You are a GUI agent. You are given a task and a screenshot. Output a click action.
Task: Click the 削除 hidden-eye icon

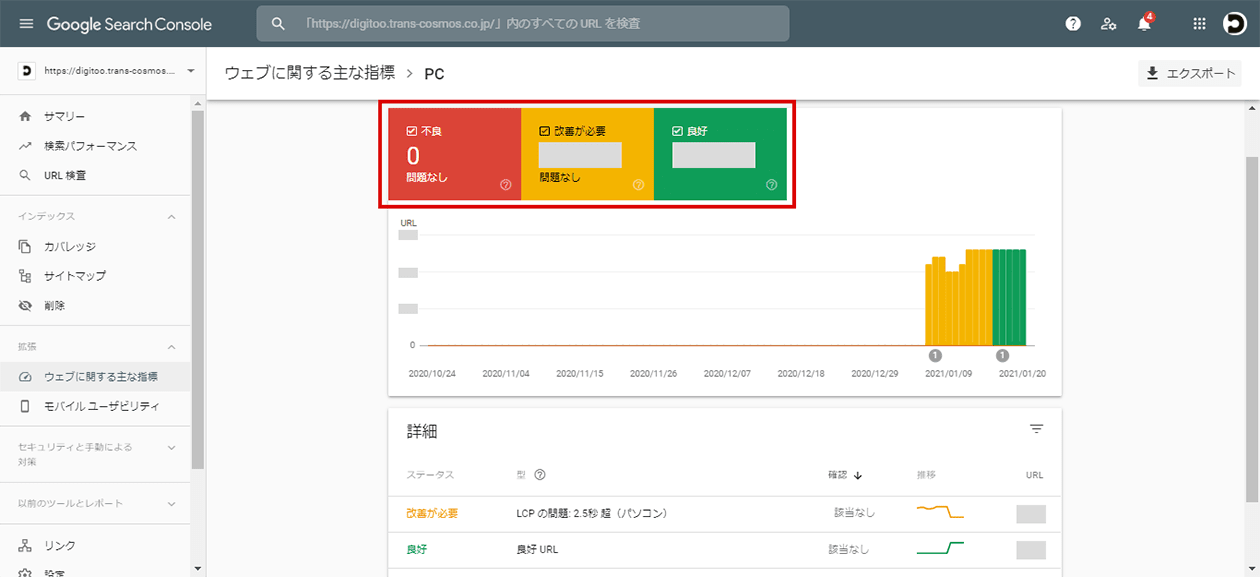[x=26, y=305]
